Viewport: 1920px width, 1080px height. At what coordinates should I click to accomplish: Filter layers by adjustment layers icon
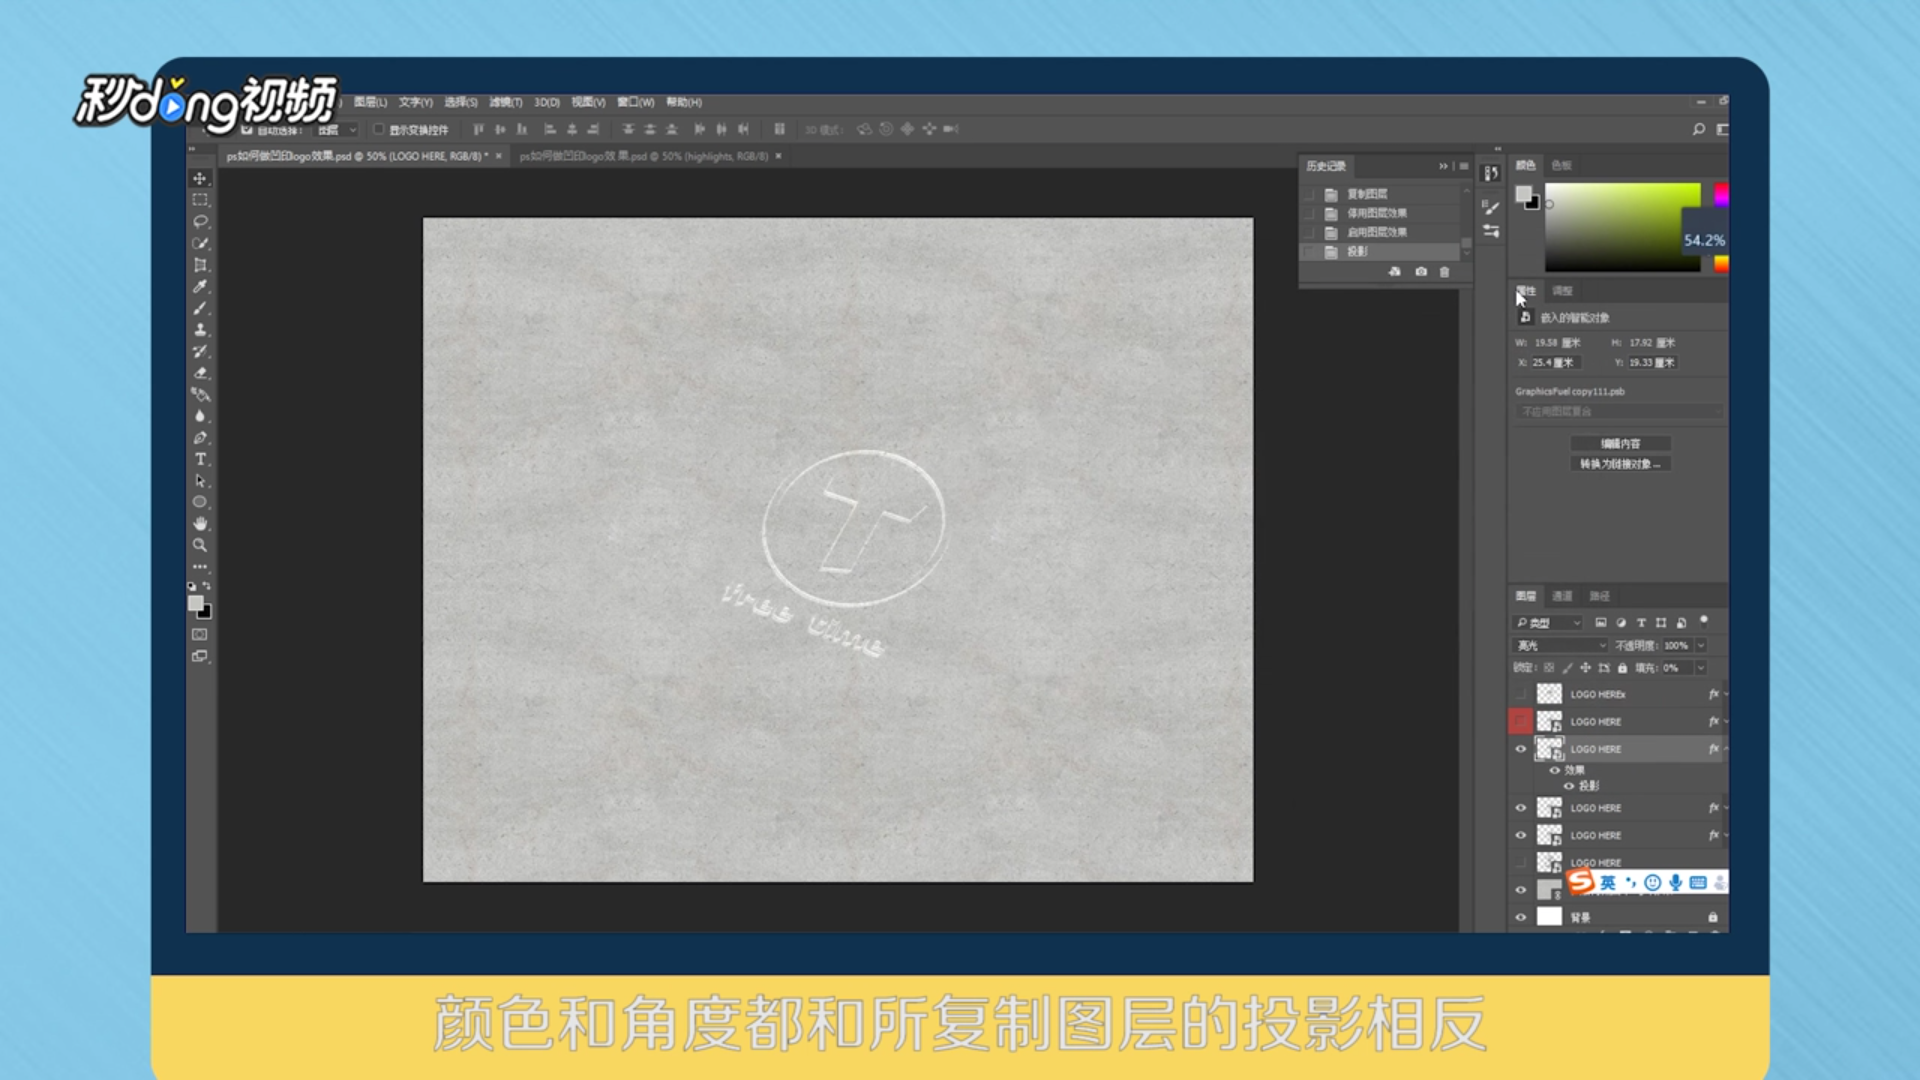tap(1621, 623)
